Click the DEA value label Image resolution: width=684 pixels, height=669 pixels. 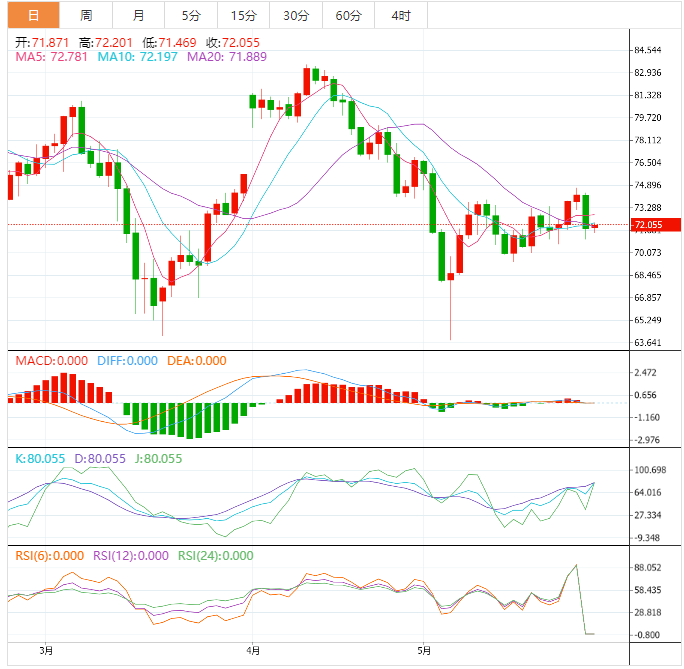pos(196,361)
